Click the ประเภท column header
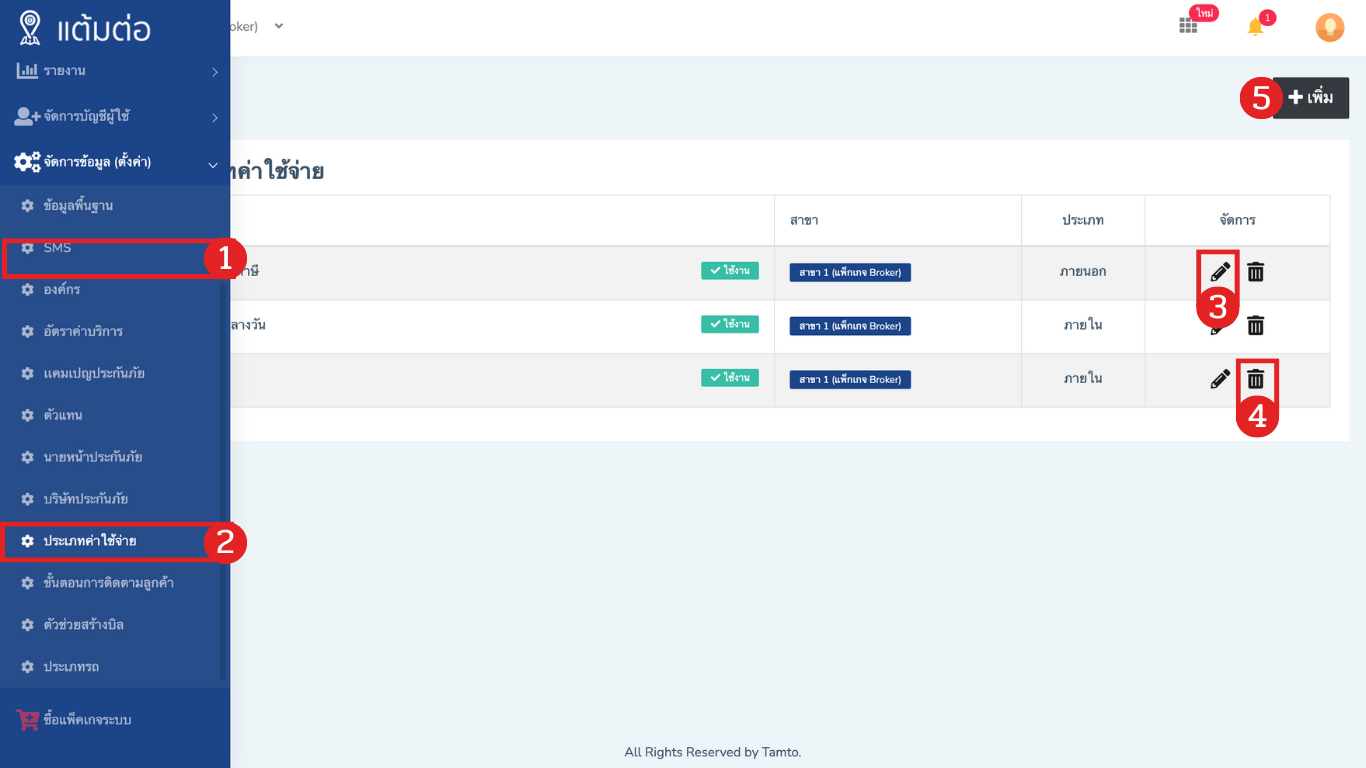1366x768 pixels. tap(1083, 220)
